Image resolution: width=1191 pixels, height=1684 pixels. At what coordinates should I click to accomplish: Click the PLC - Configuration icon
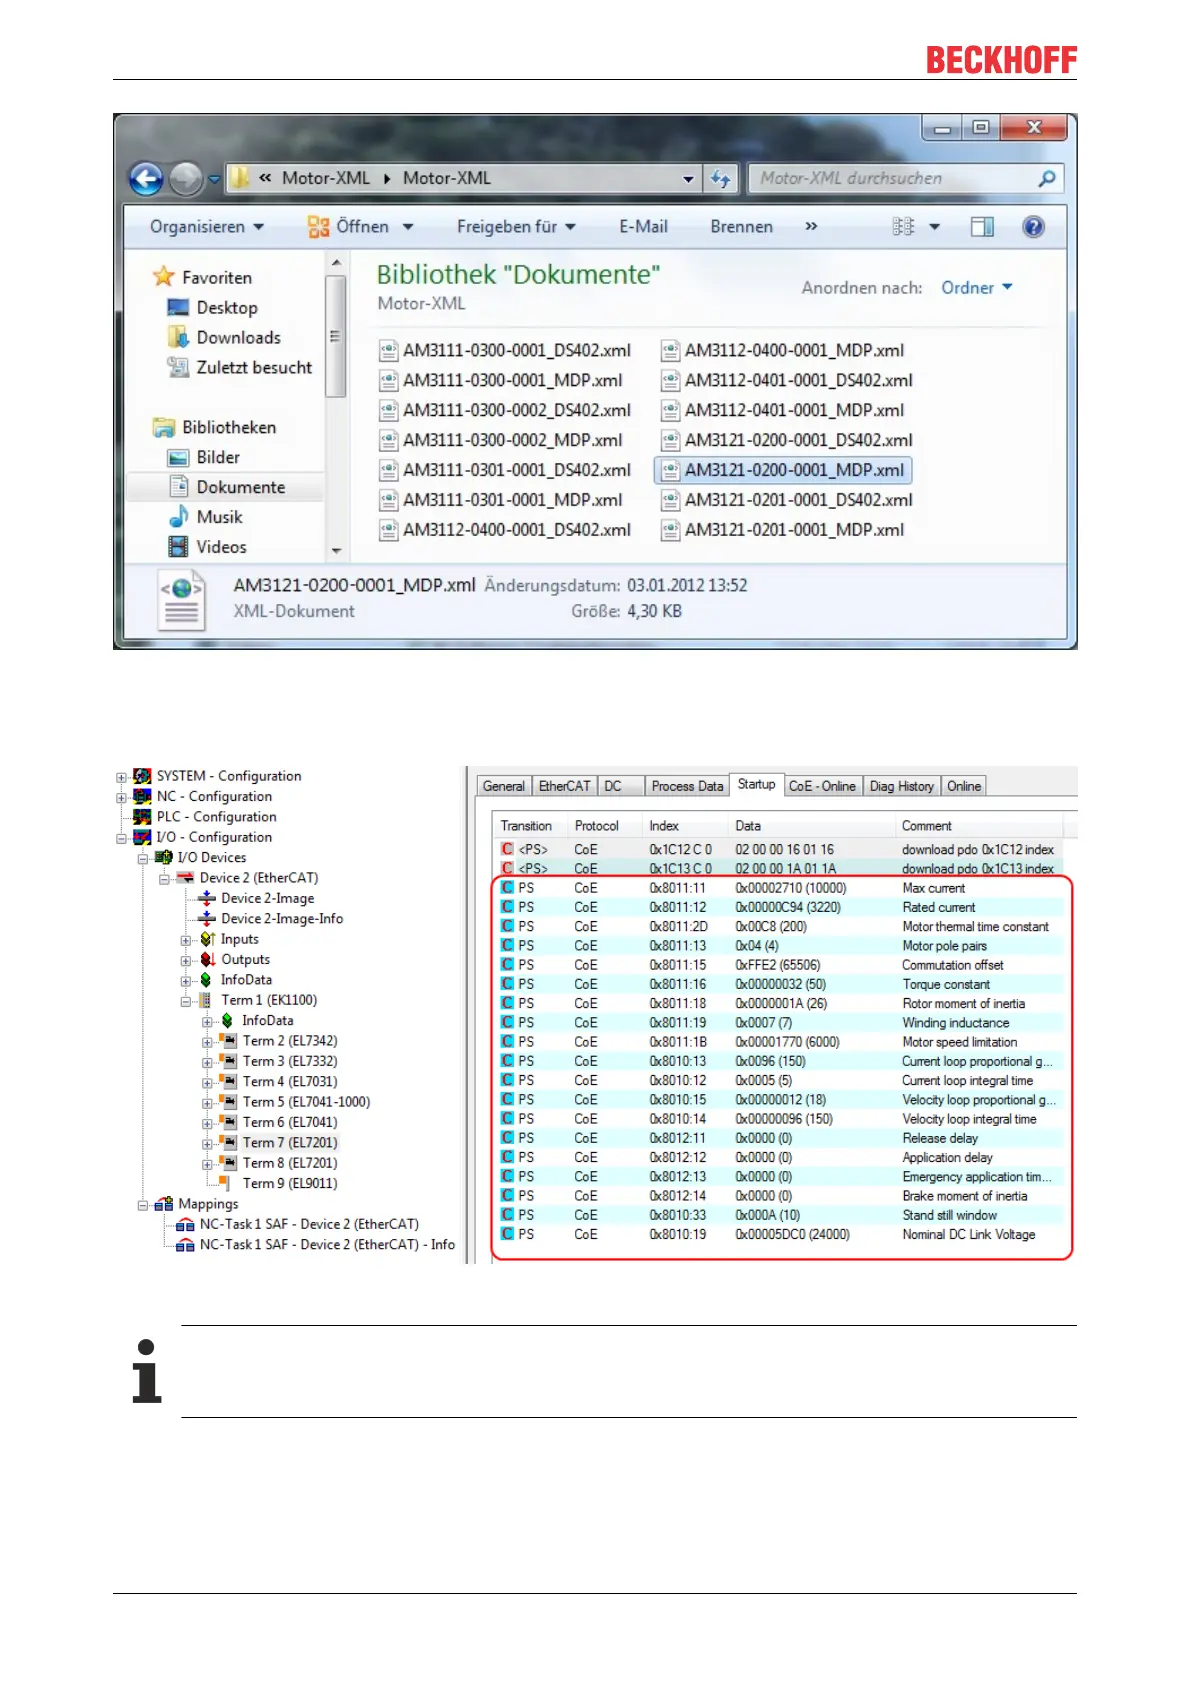[143, 817]
